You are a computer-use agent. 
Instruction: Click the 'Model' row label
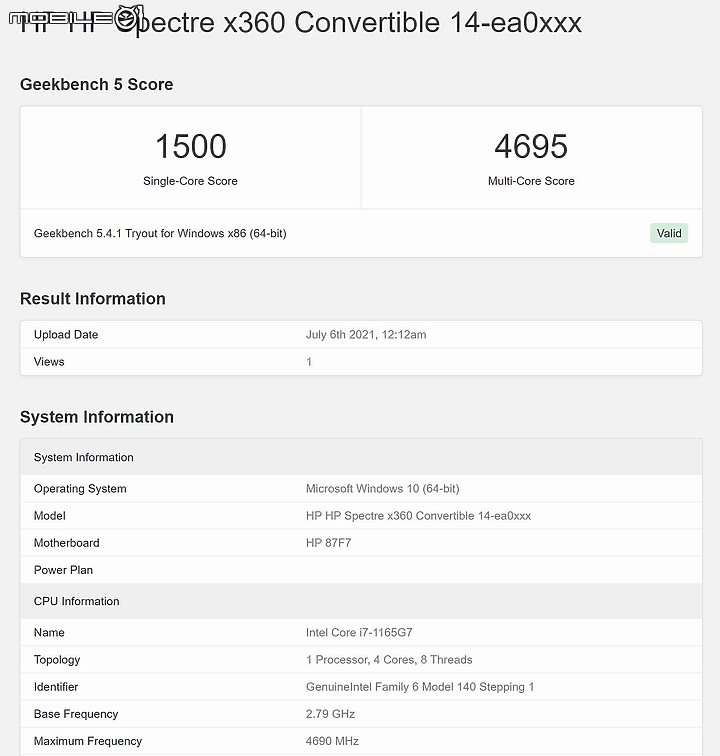(x=50, y=516)
